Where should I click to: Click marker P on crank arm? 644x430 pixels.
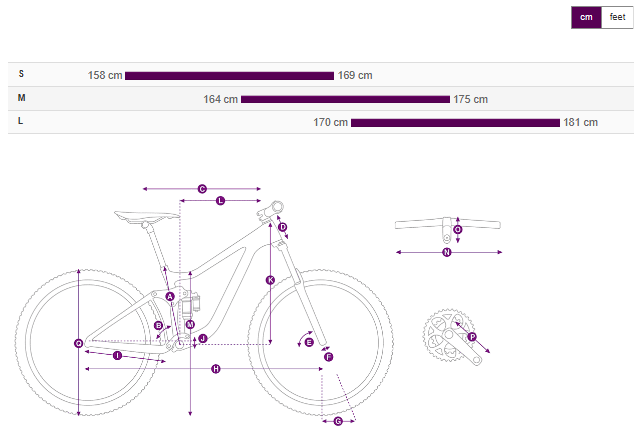[472, 337]
